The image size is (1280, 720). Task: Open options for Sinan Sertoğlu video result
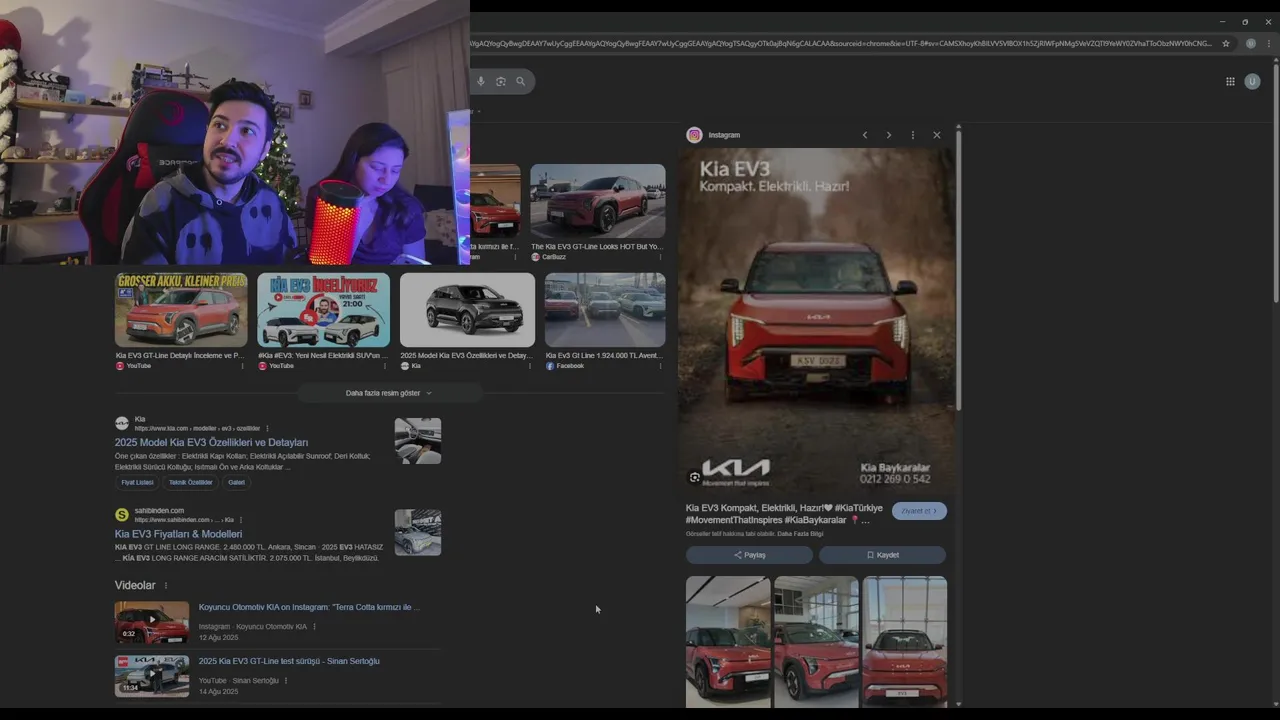[x=286, y=681]
